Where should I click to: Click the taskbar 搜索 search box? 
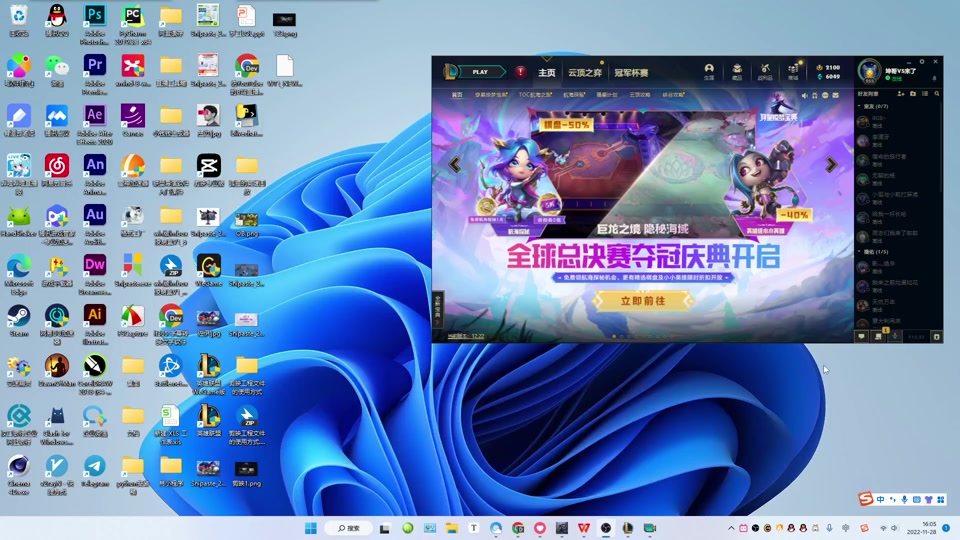click(349, 528)
